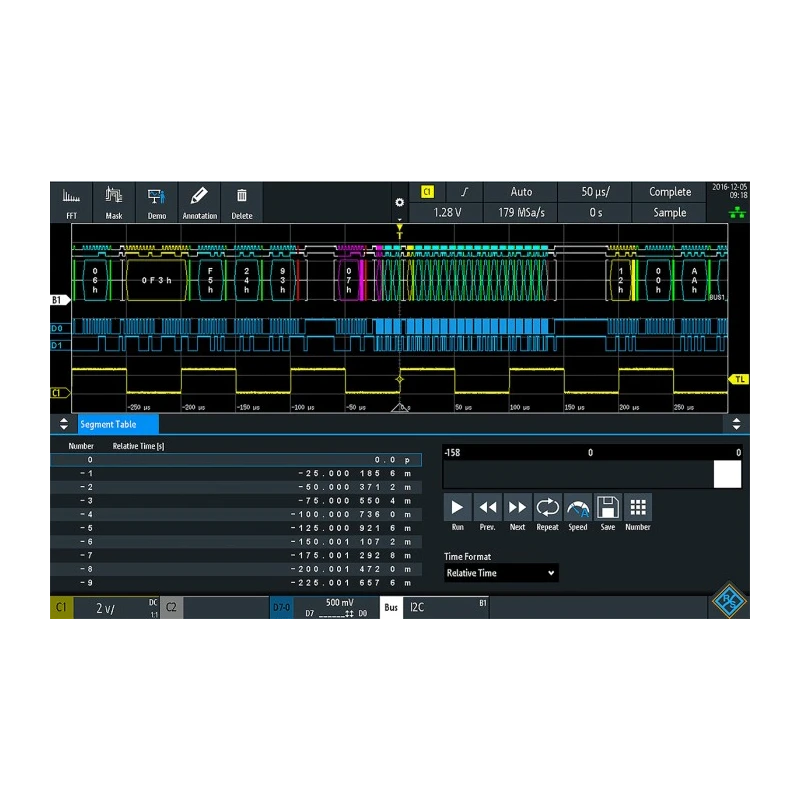Click the C1 waveform channel marker

click(60, 393)
